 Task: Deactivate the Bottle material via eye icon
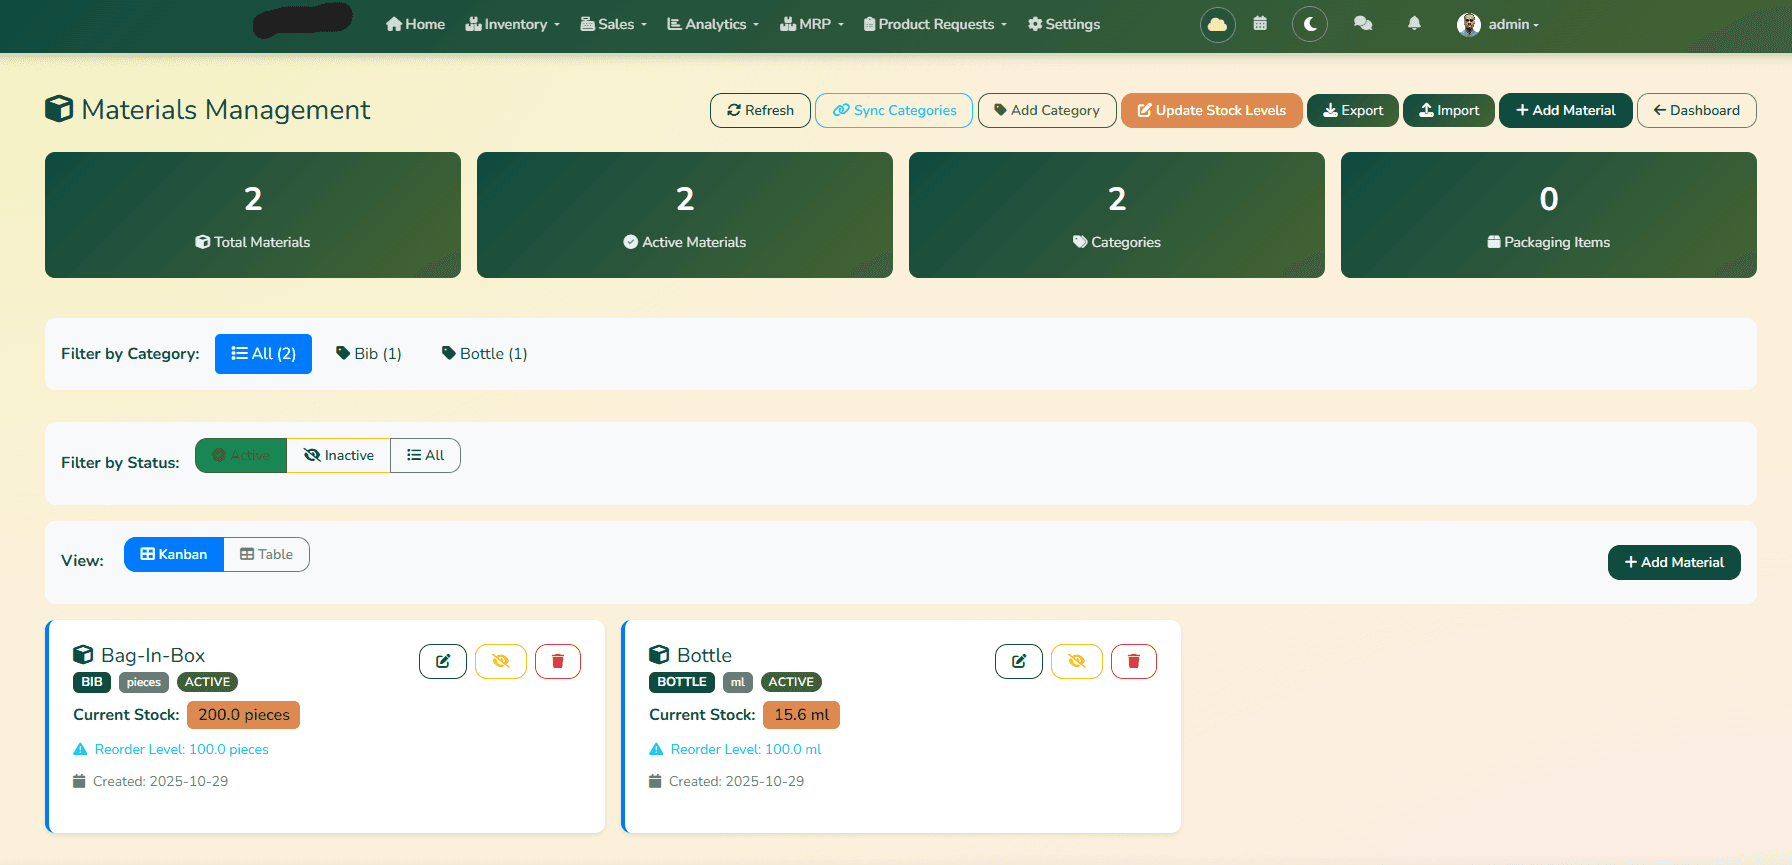point(1077,661)
